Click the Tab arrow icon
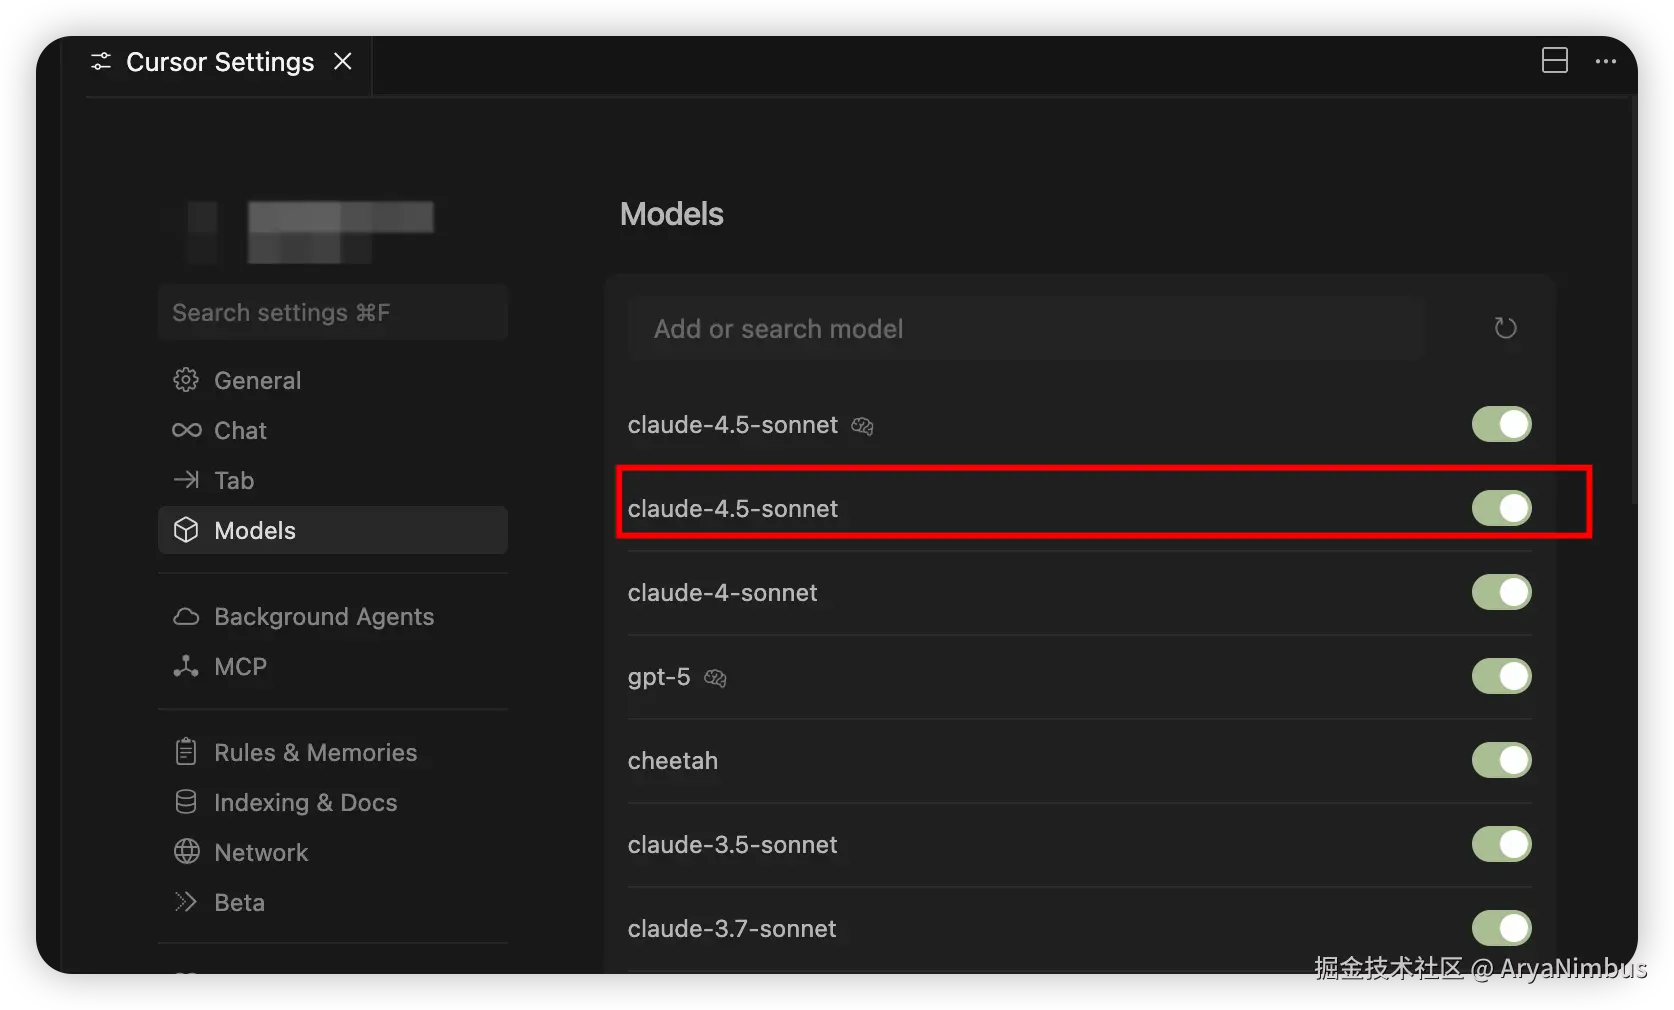 click(186, 480)
